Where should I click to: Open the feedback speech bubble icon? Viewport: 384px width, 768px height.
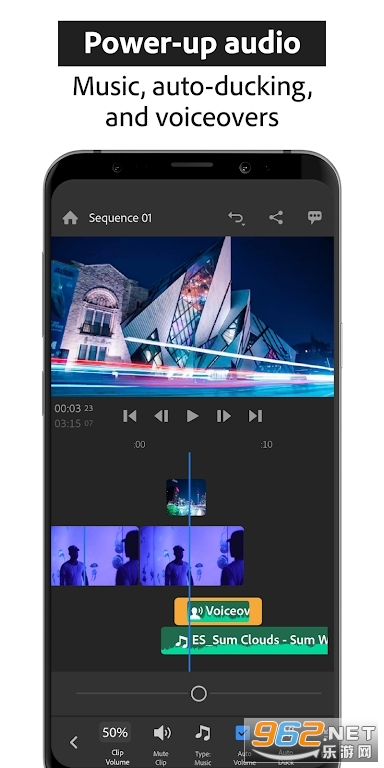(x=314, y=217)
